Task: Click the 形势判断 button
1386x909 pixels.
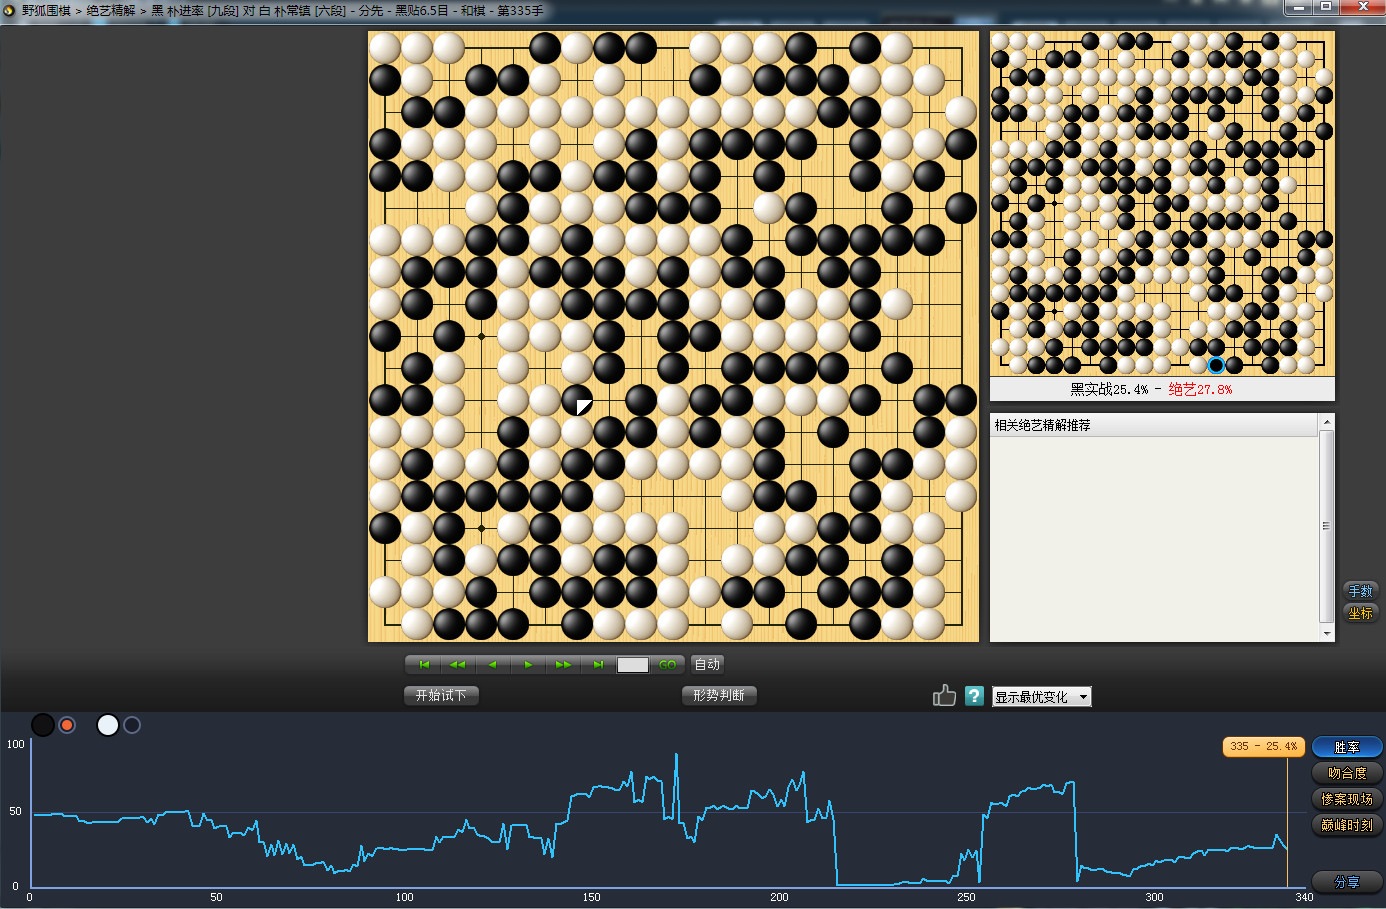Action: 718,695
